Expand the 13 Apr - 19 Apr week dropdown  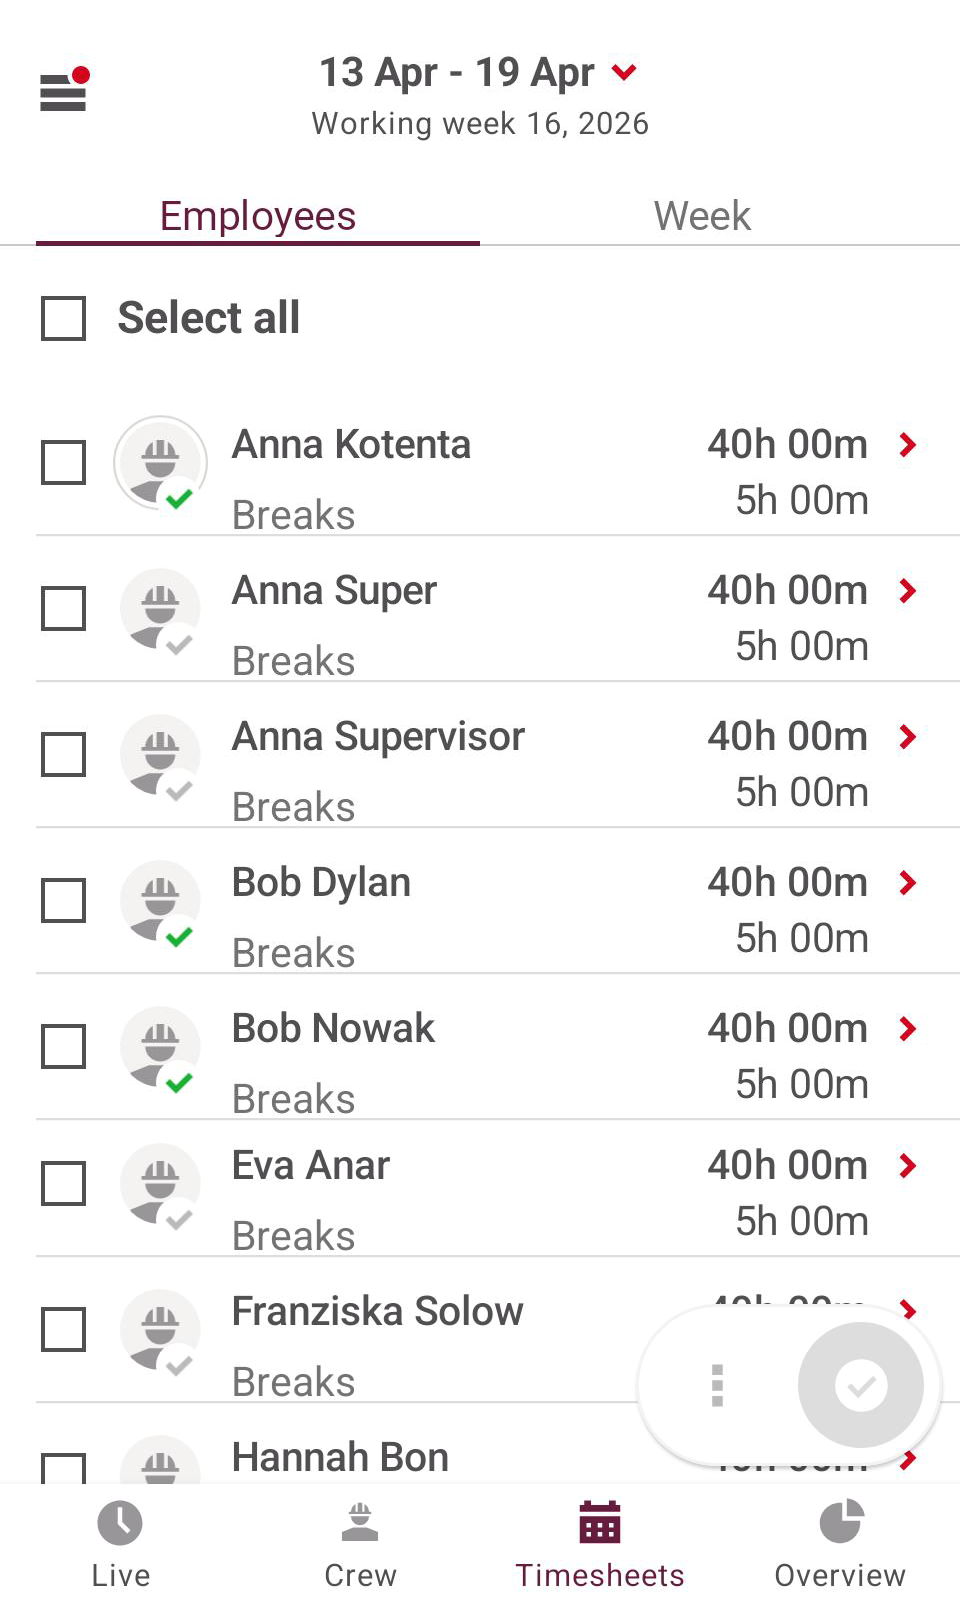[624, 72]
